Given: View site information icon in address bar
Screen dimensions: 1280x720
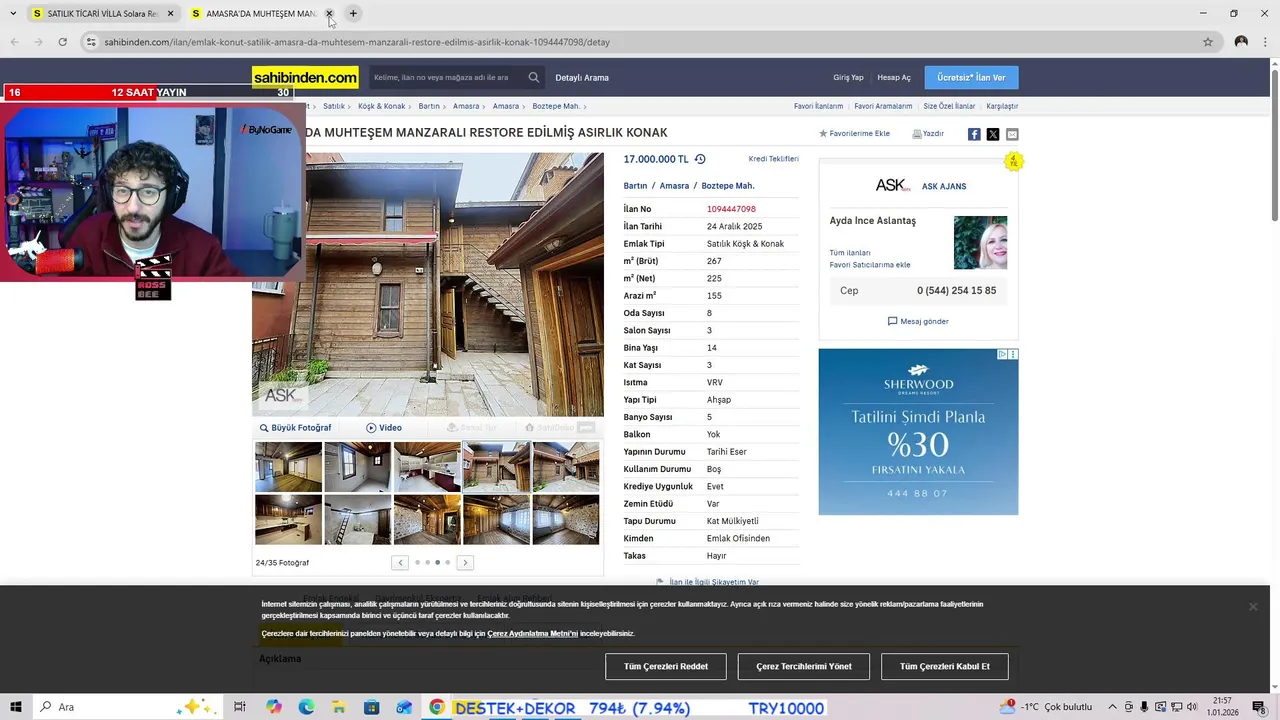Looking at the screenshot, I should click(91, 42).
